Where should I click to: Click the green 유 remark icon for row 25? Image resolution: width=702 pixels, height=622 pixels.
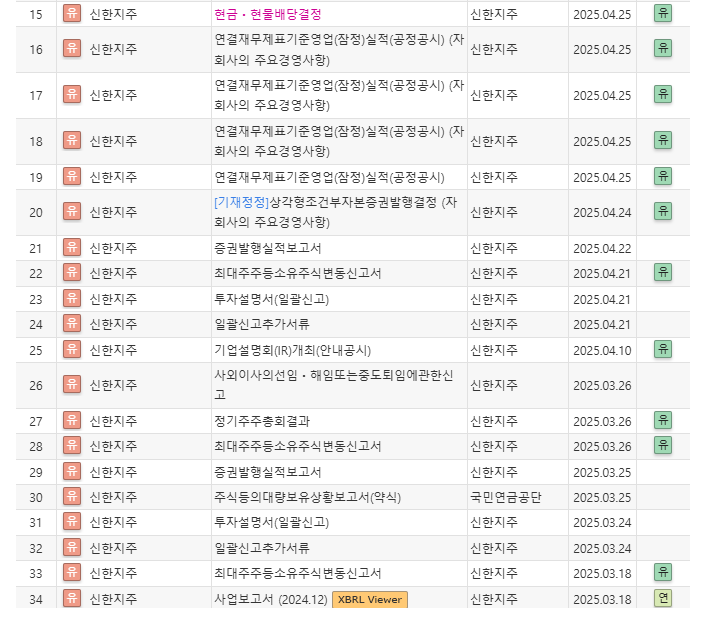click(663, 349)
